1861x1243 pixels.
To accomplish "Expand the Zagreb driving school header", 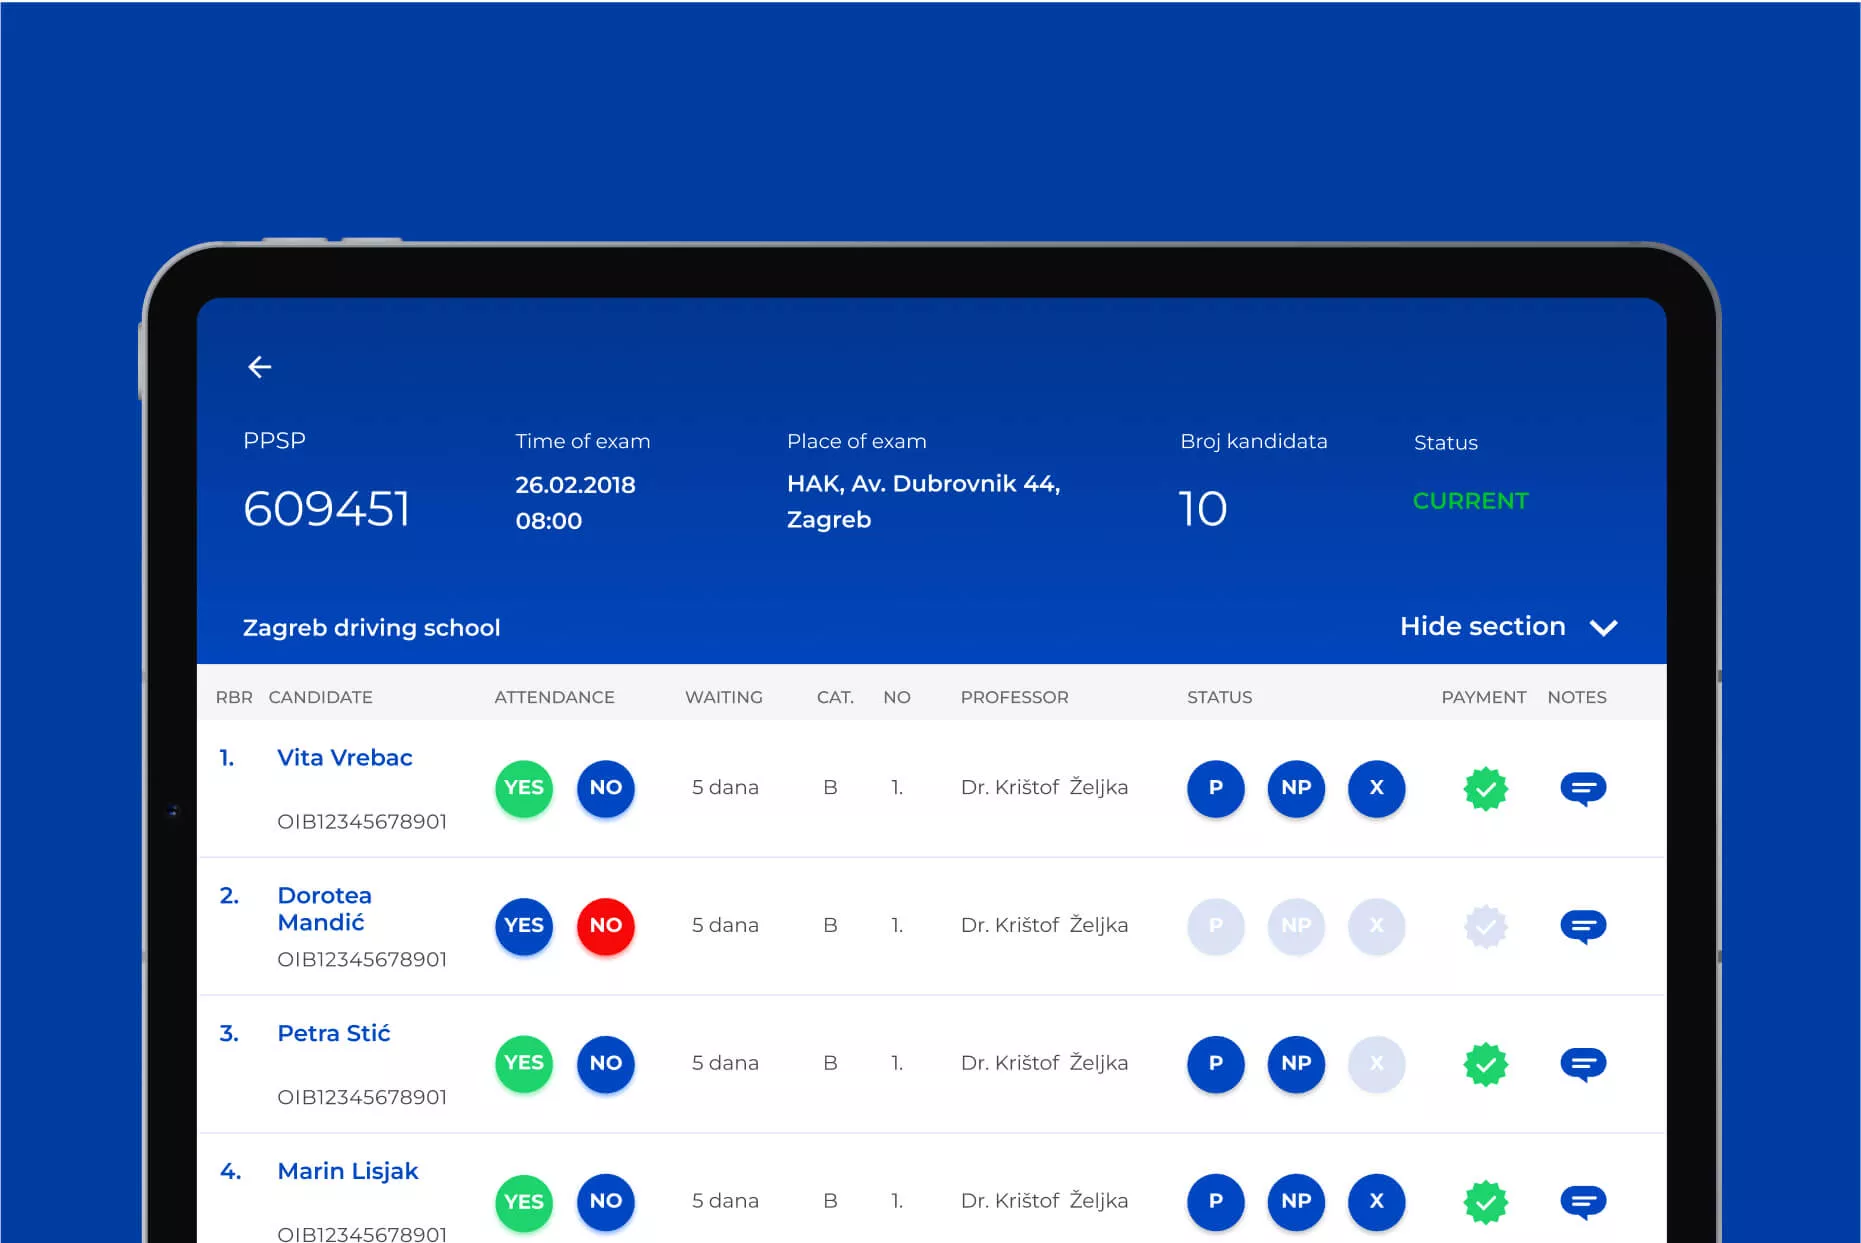I will coord(371,628).
